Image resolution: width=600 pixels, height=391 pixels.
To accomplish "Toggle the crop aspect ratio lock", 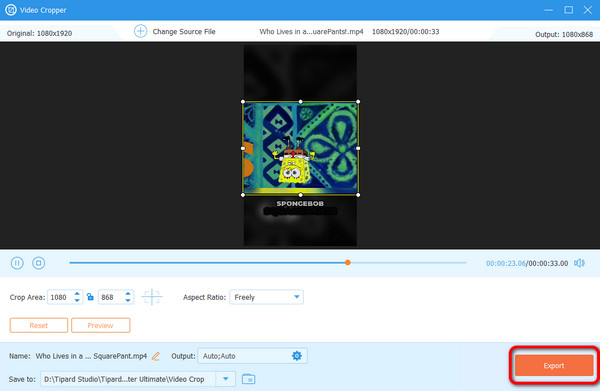I will point(90,297).
